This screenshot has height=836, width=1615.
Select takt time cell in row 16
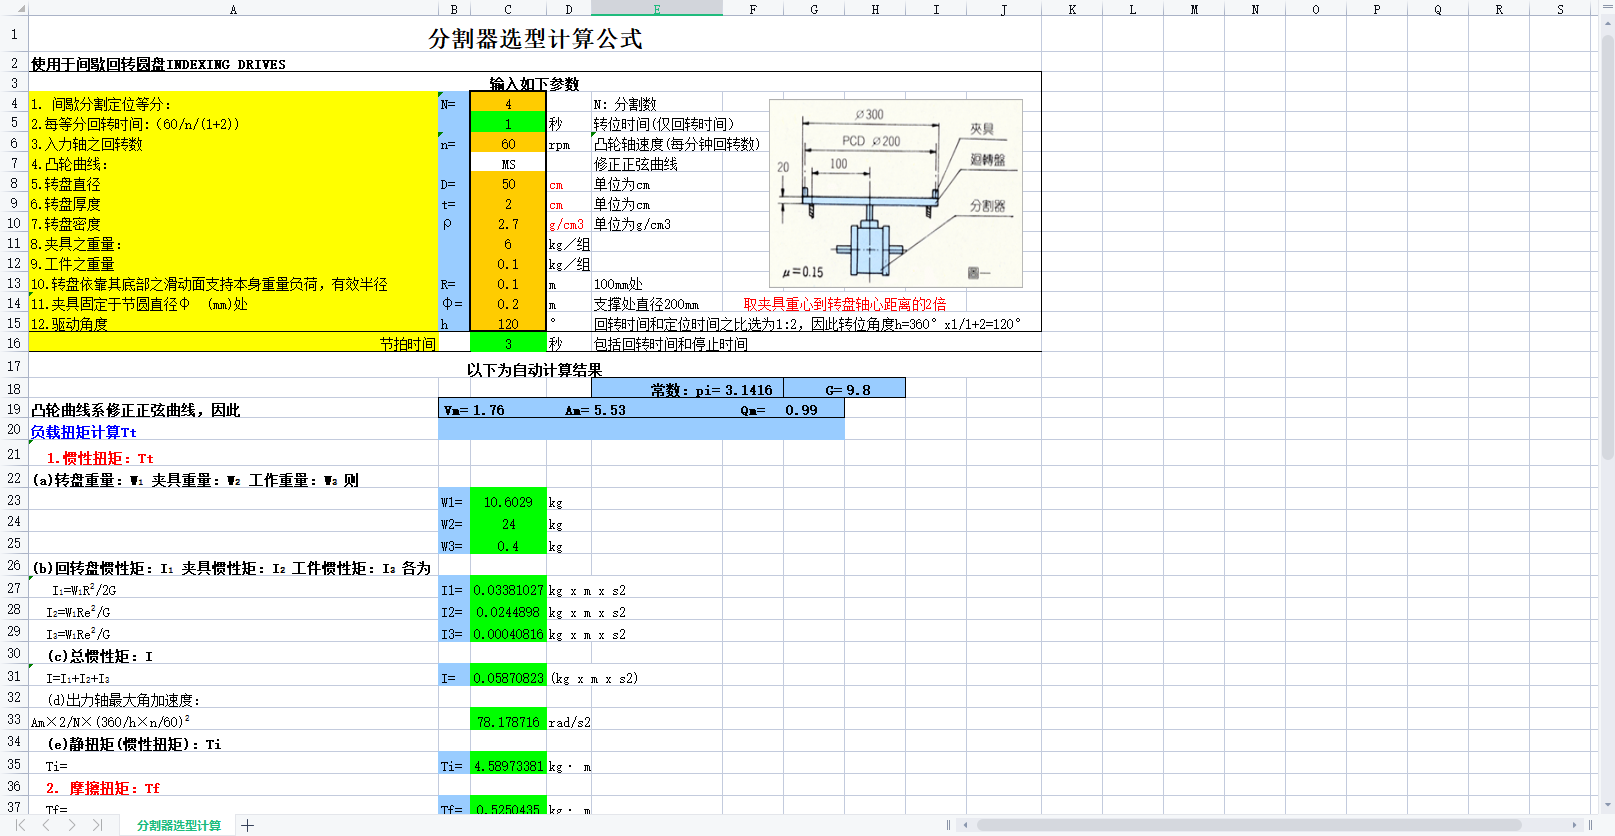point(508,343)
